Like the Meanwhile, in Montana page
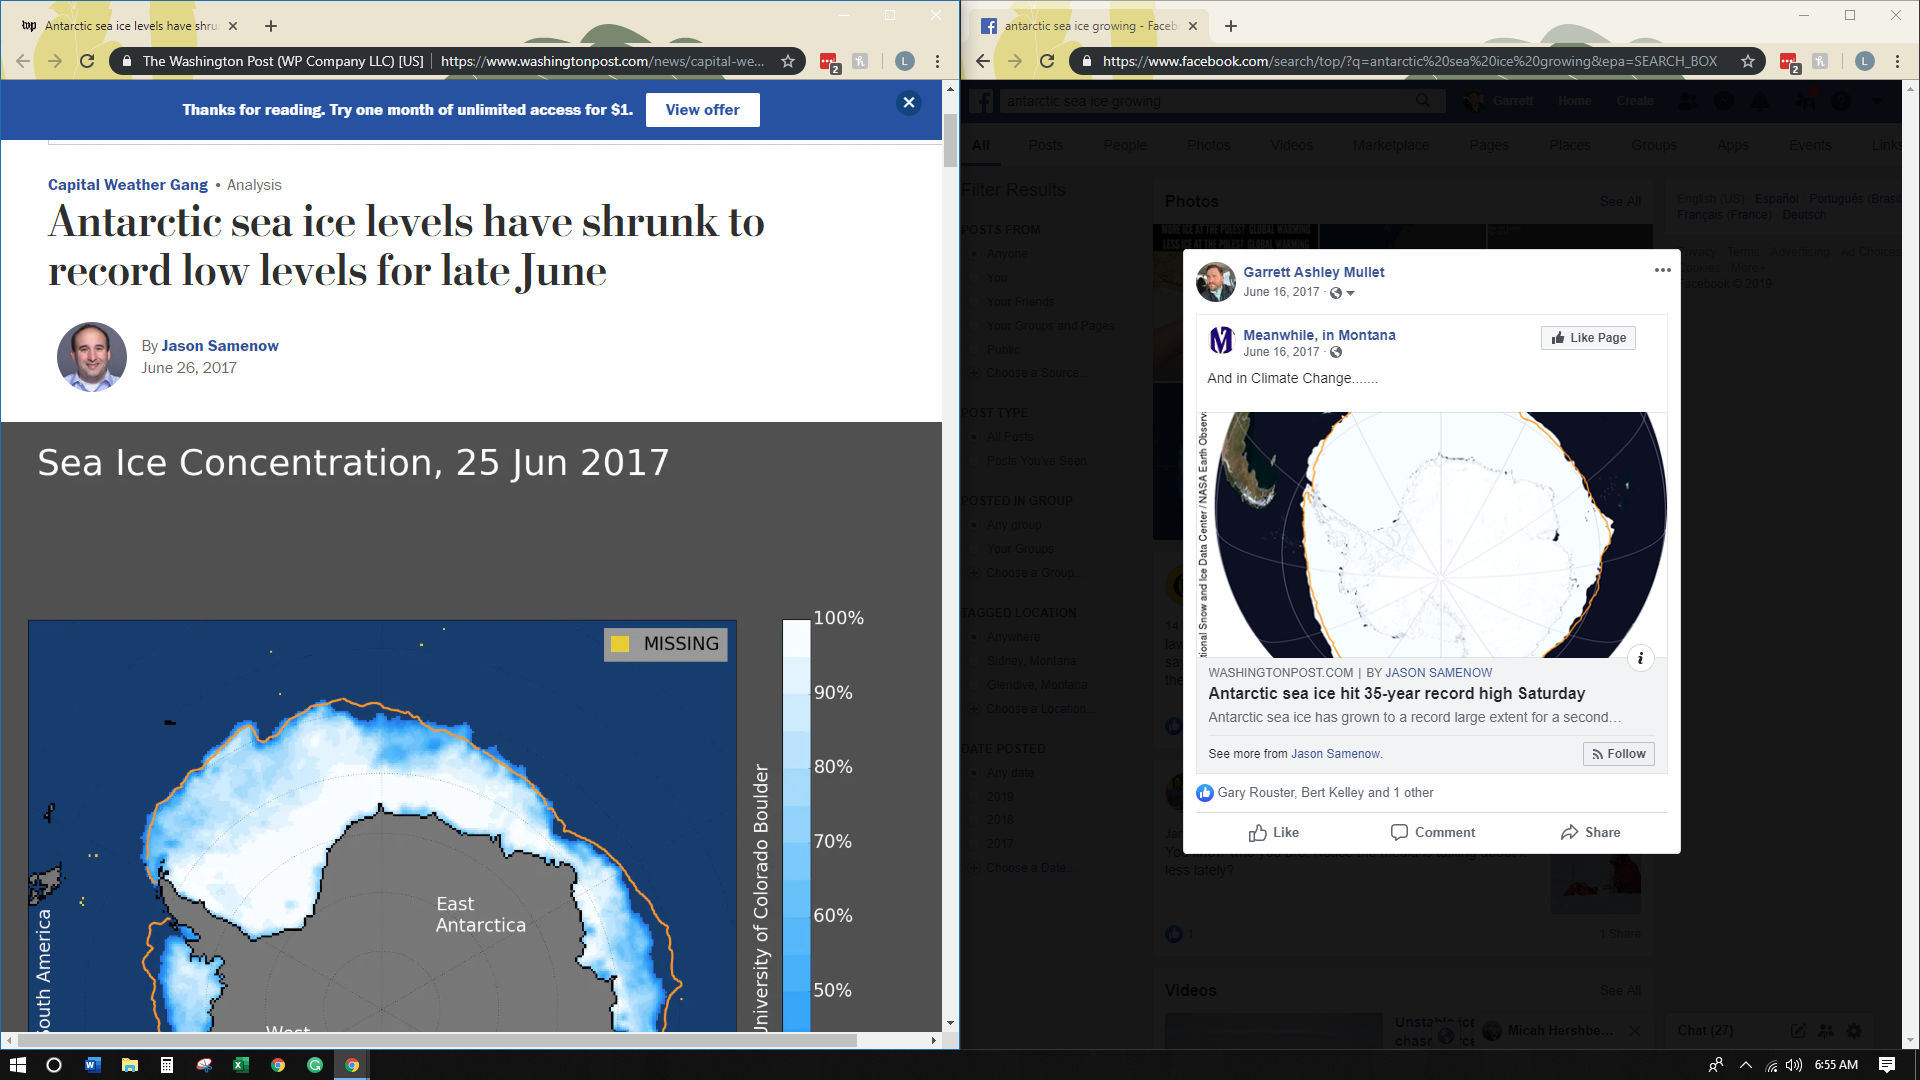Viewport: 1920px width, 1080px height. click(x=1588, y=338)
